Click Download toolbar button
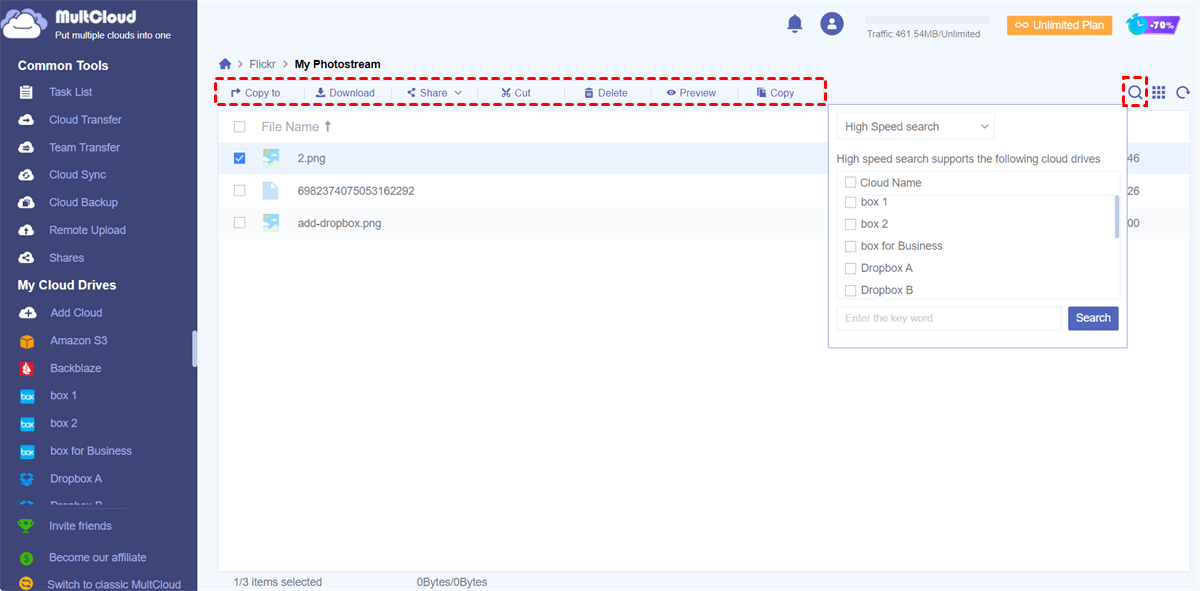The height and width of the screenshot is (591, 1200). pos(345,93)
